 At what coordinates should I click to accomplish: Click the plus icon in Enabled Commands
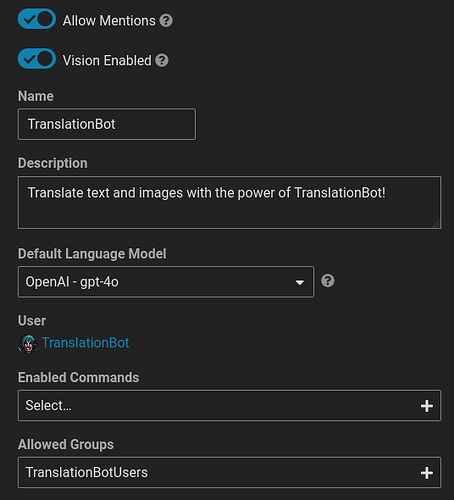[427, 406]
